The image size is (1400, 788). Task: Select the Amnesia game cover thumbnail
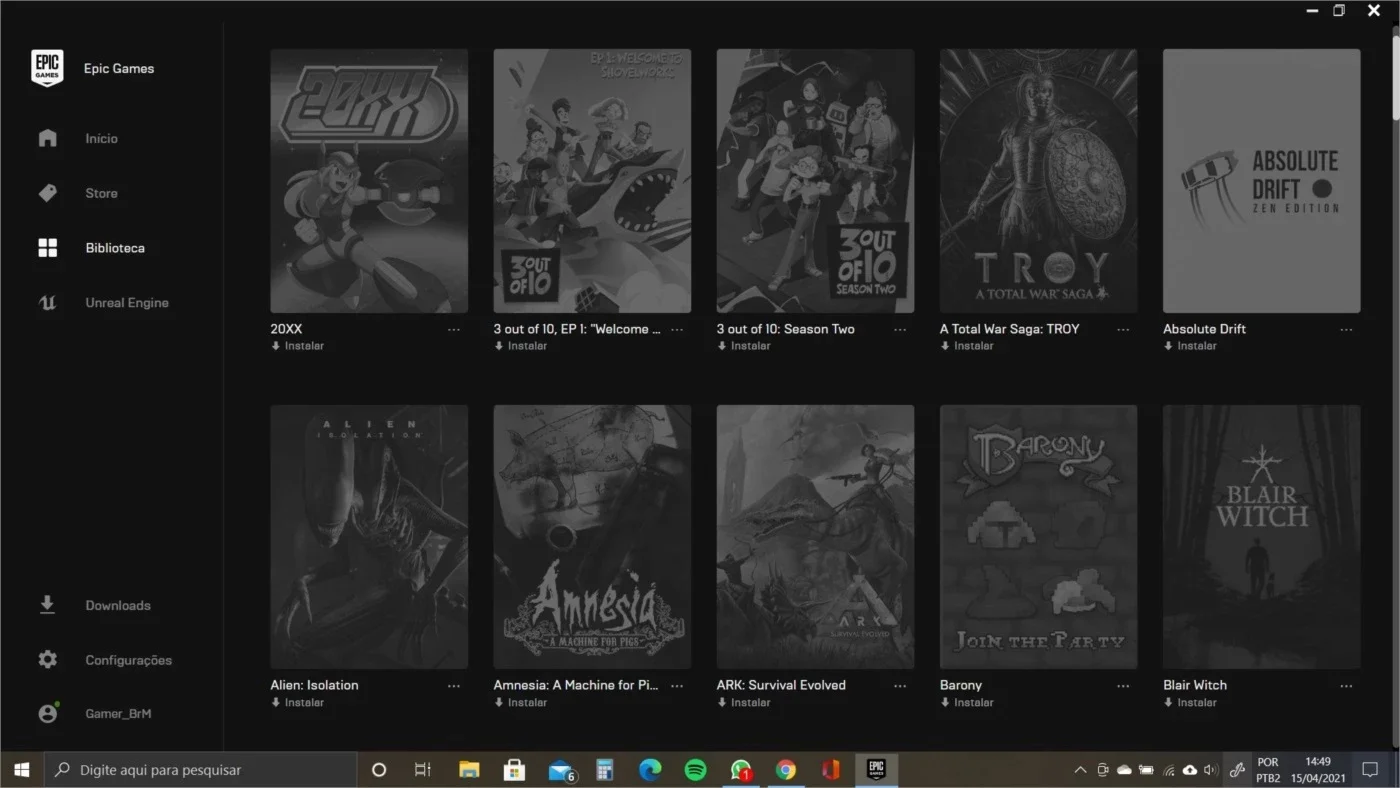pos(592,537)
